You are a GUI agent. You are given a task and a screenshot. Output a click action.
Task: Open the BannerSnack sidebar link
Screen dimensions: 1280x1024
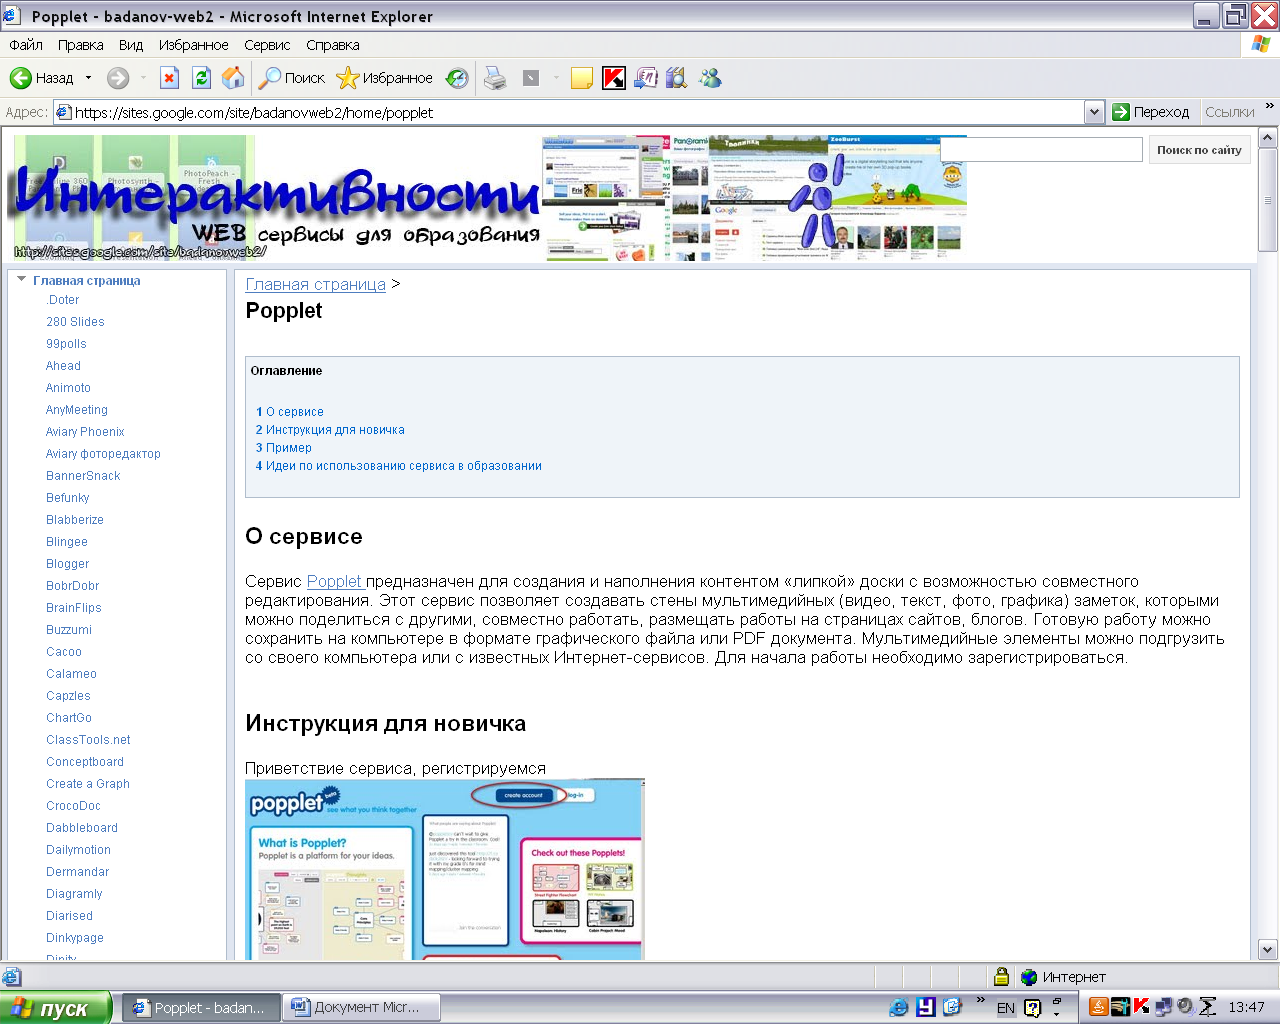83,476
